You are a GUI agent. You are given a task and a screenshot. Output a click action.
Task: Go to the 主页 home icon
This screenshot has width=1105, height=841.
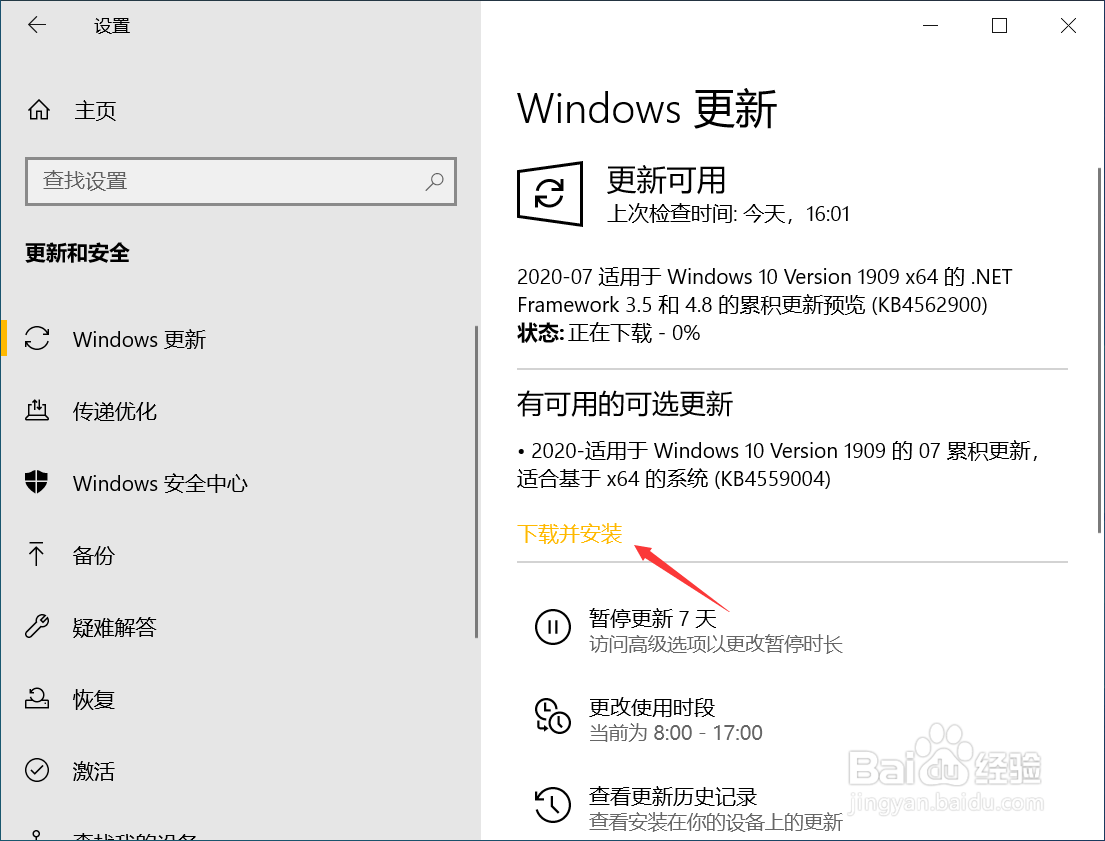coord(39,110)
